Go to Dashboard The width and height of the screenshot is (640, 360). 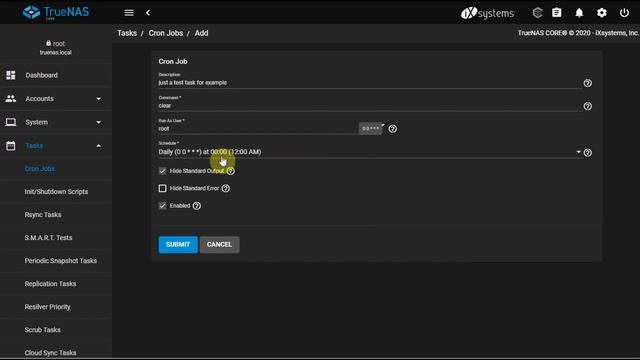pos(42,75)
